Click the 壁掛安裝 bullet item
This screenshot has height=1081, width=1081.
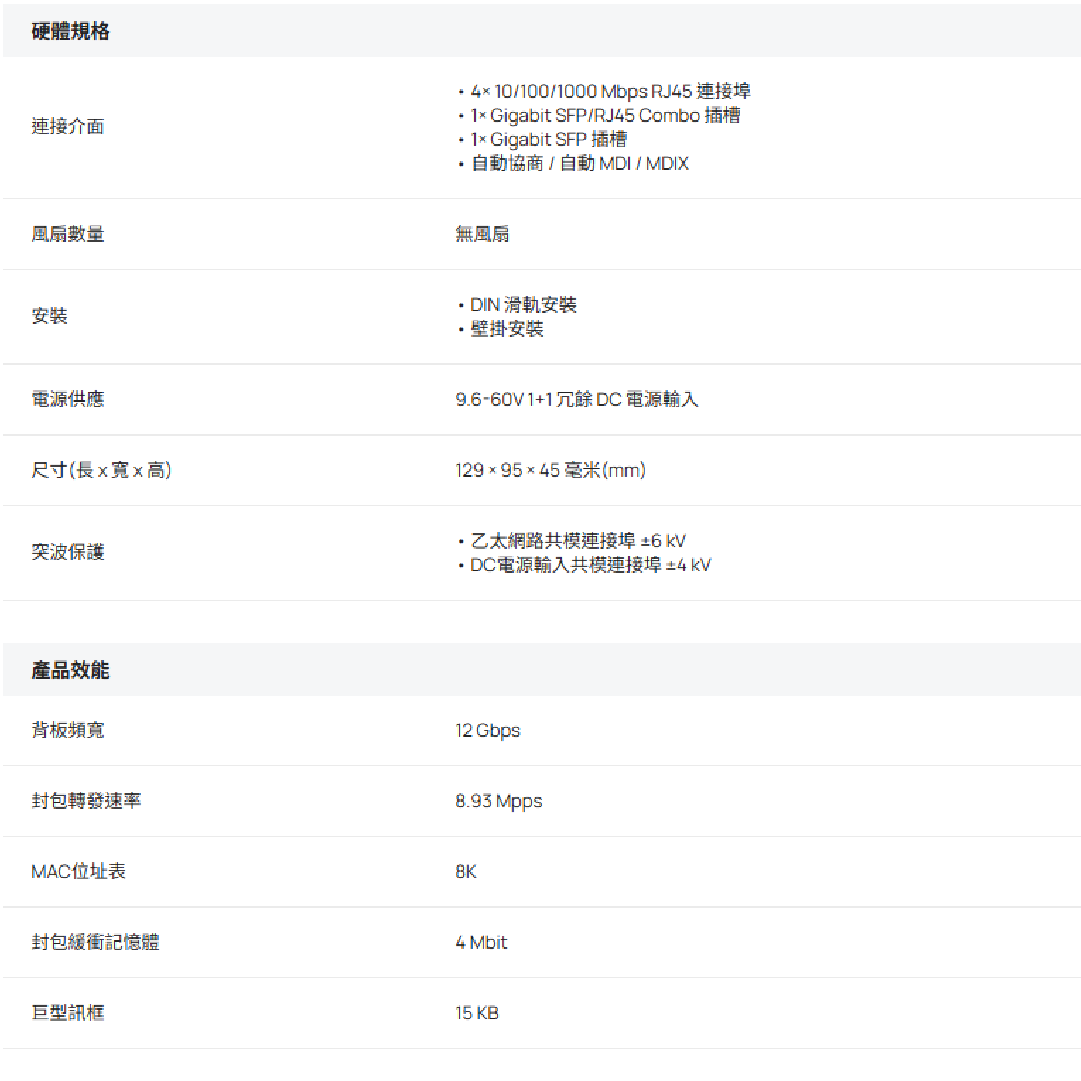tap(507, 329)
